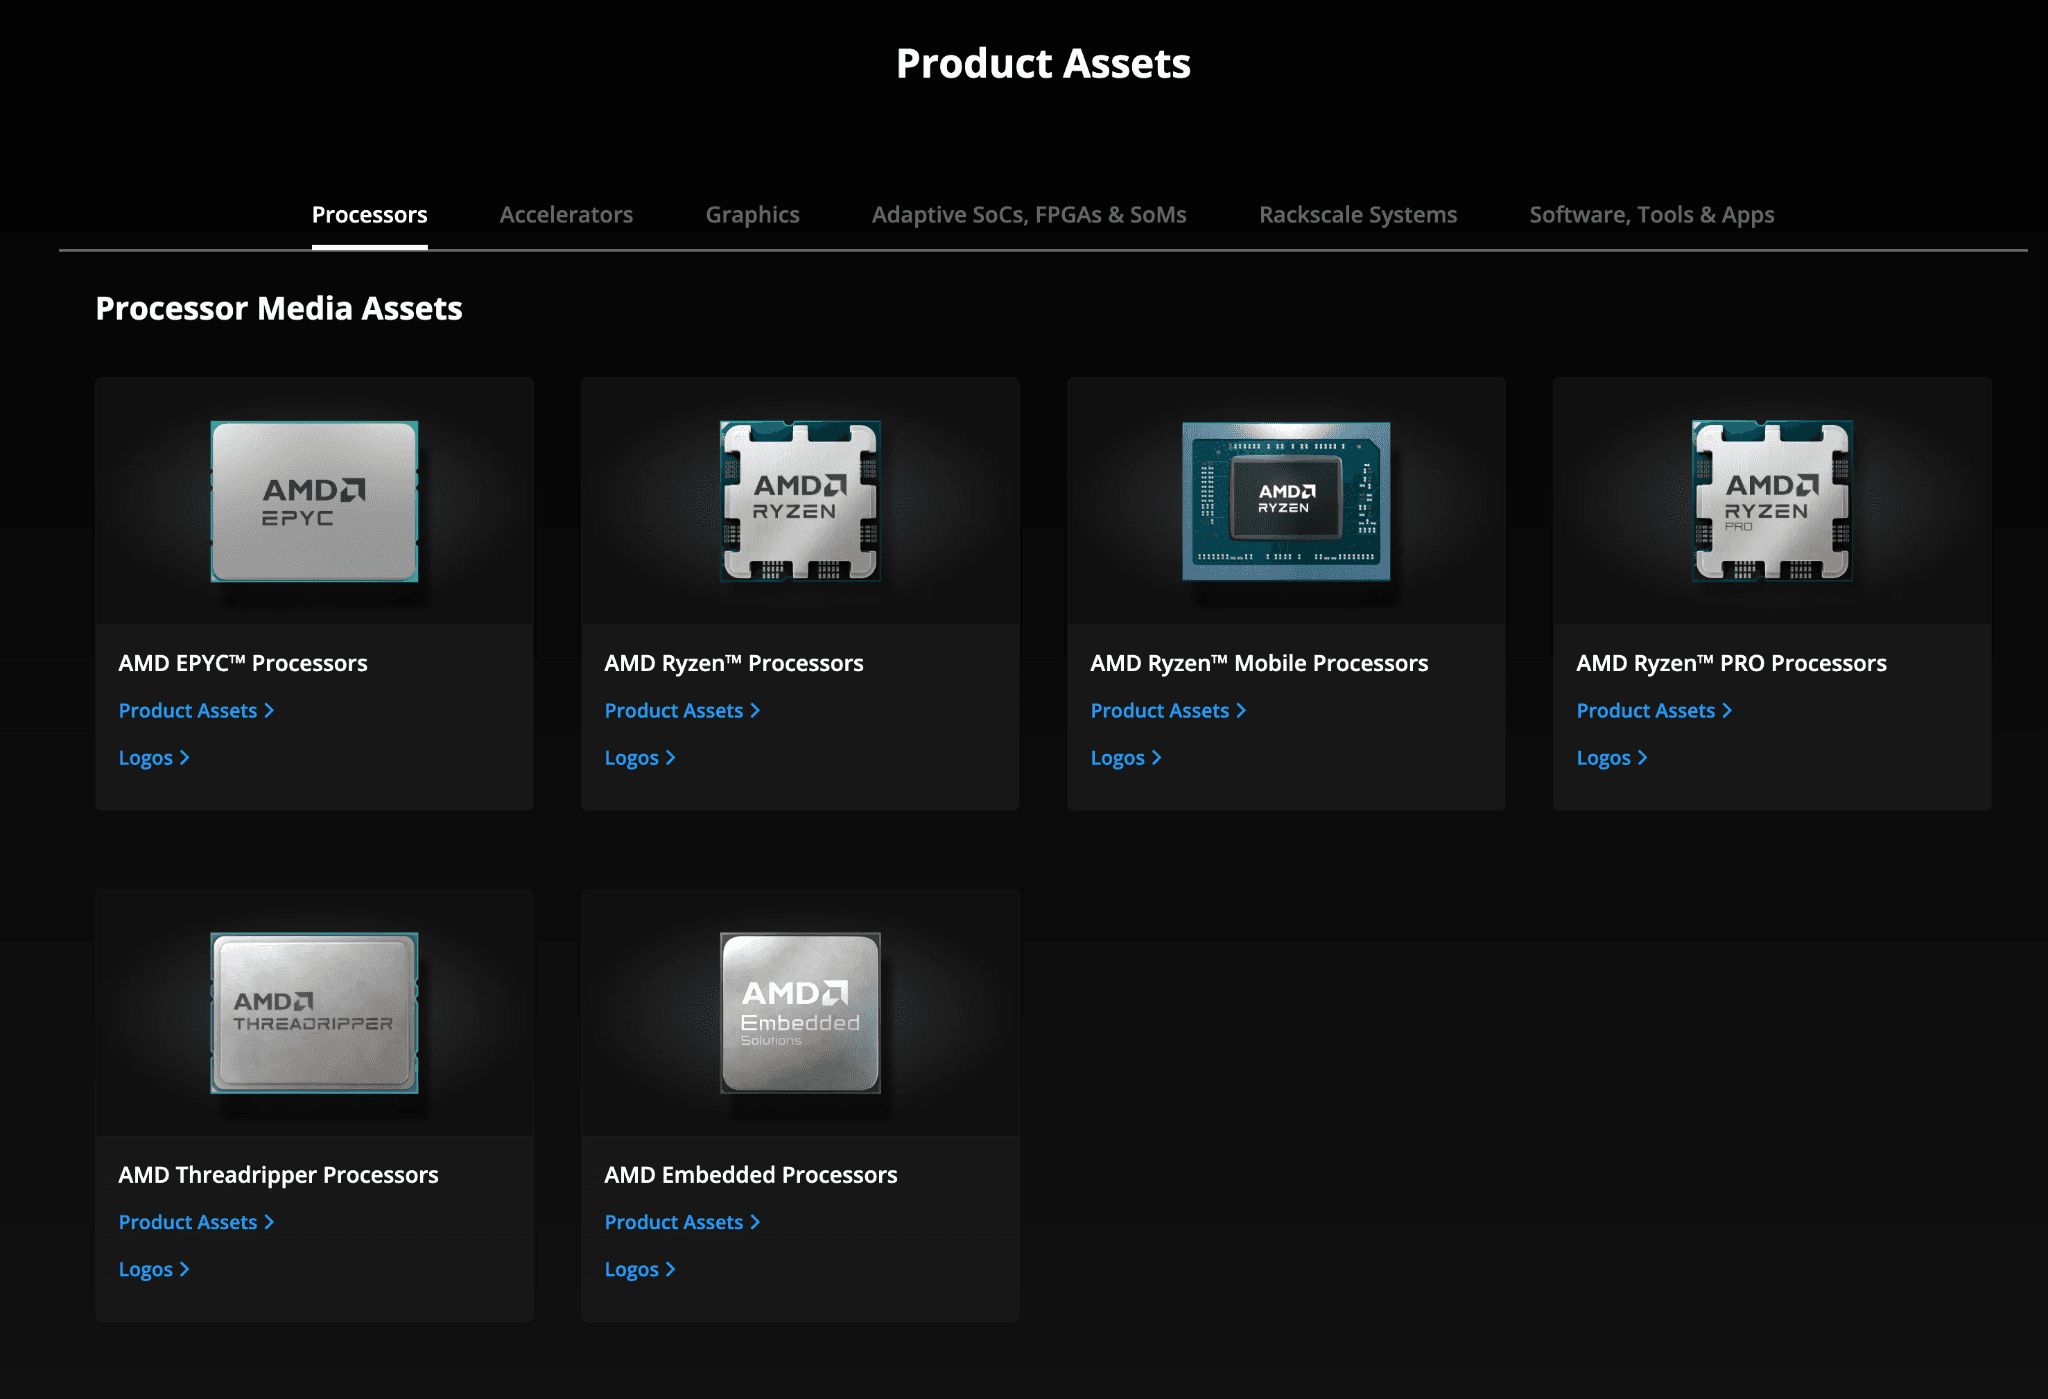Click the Ryzen Mobile chip image
Viewport: 2048px width, 1399px height.
coord(1286,501)
